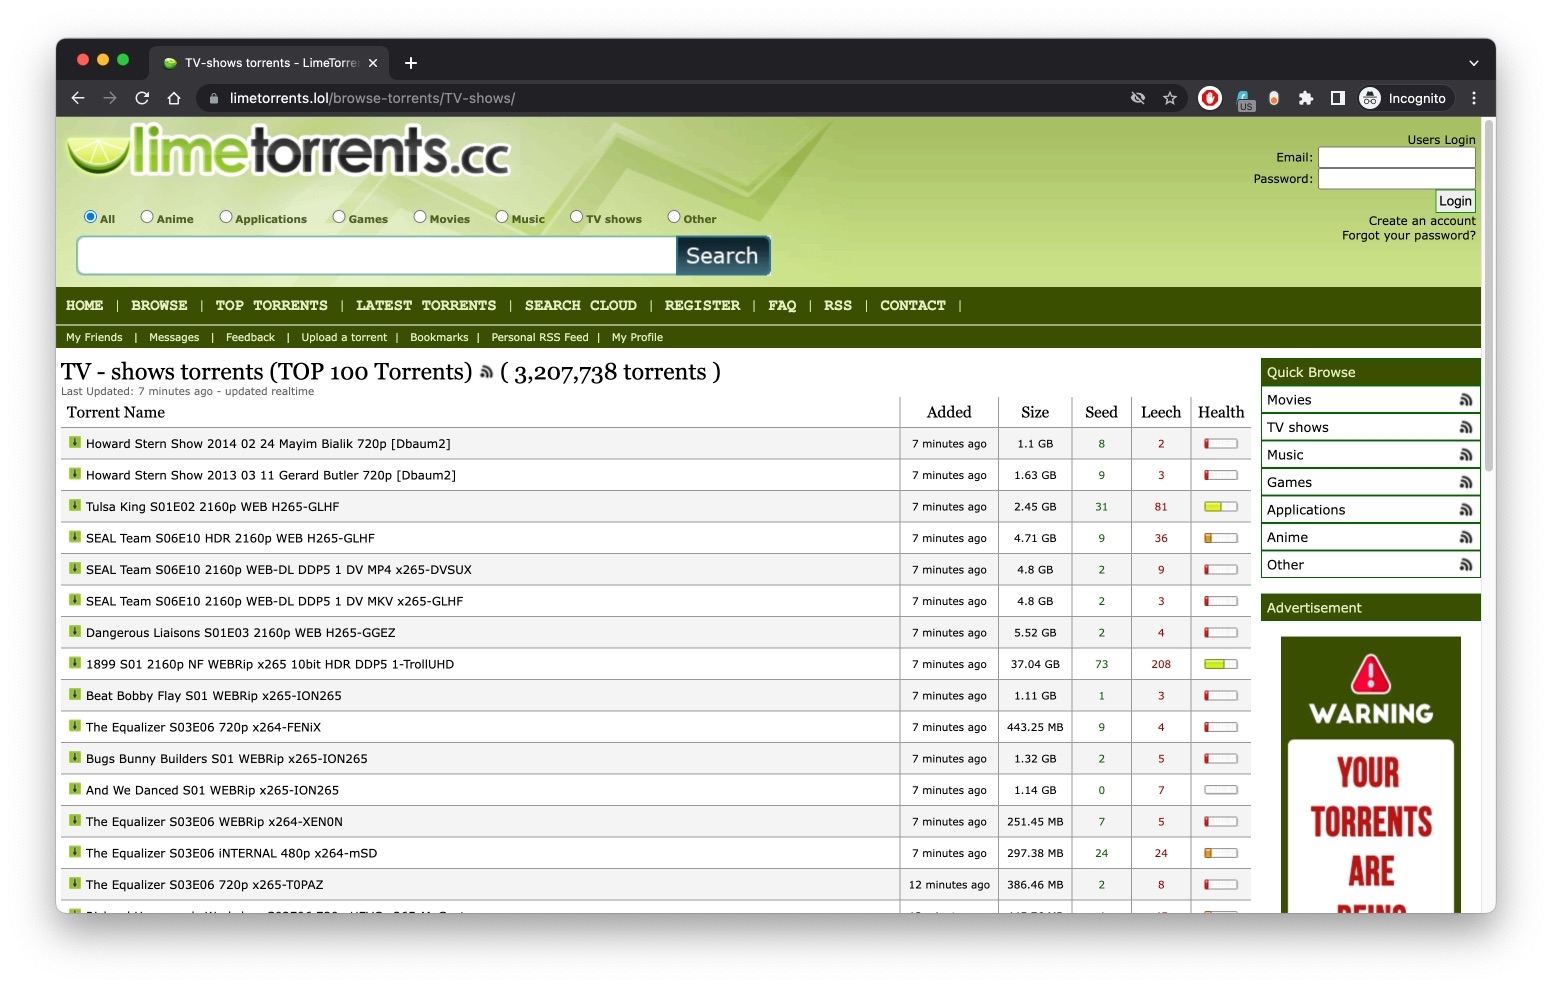Select the Anime radio button

147,217
